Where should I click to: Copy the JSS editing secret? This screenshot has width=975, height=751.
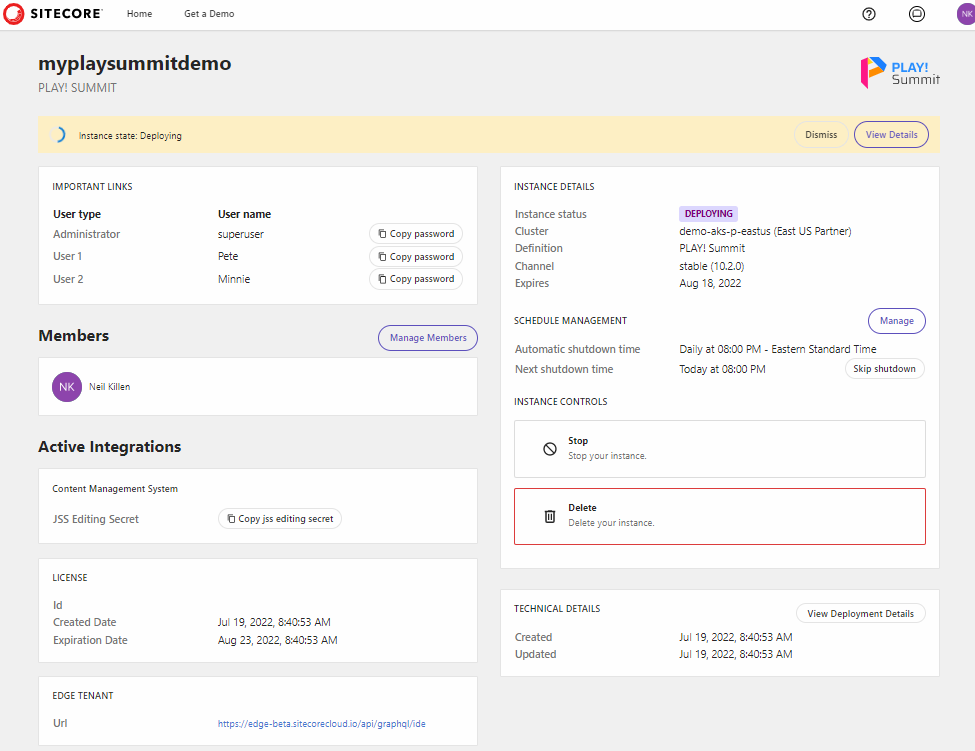(x=279, y=518)
